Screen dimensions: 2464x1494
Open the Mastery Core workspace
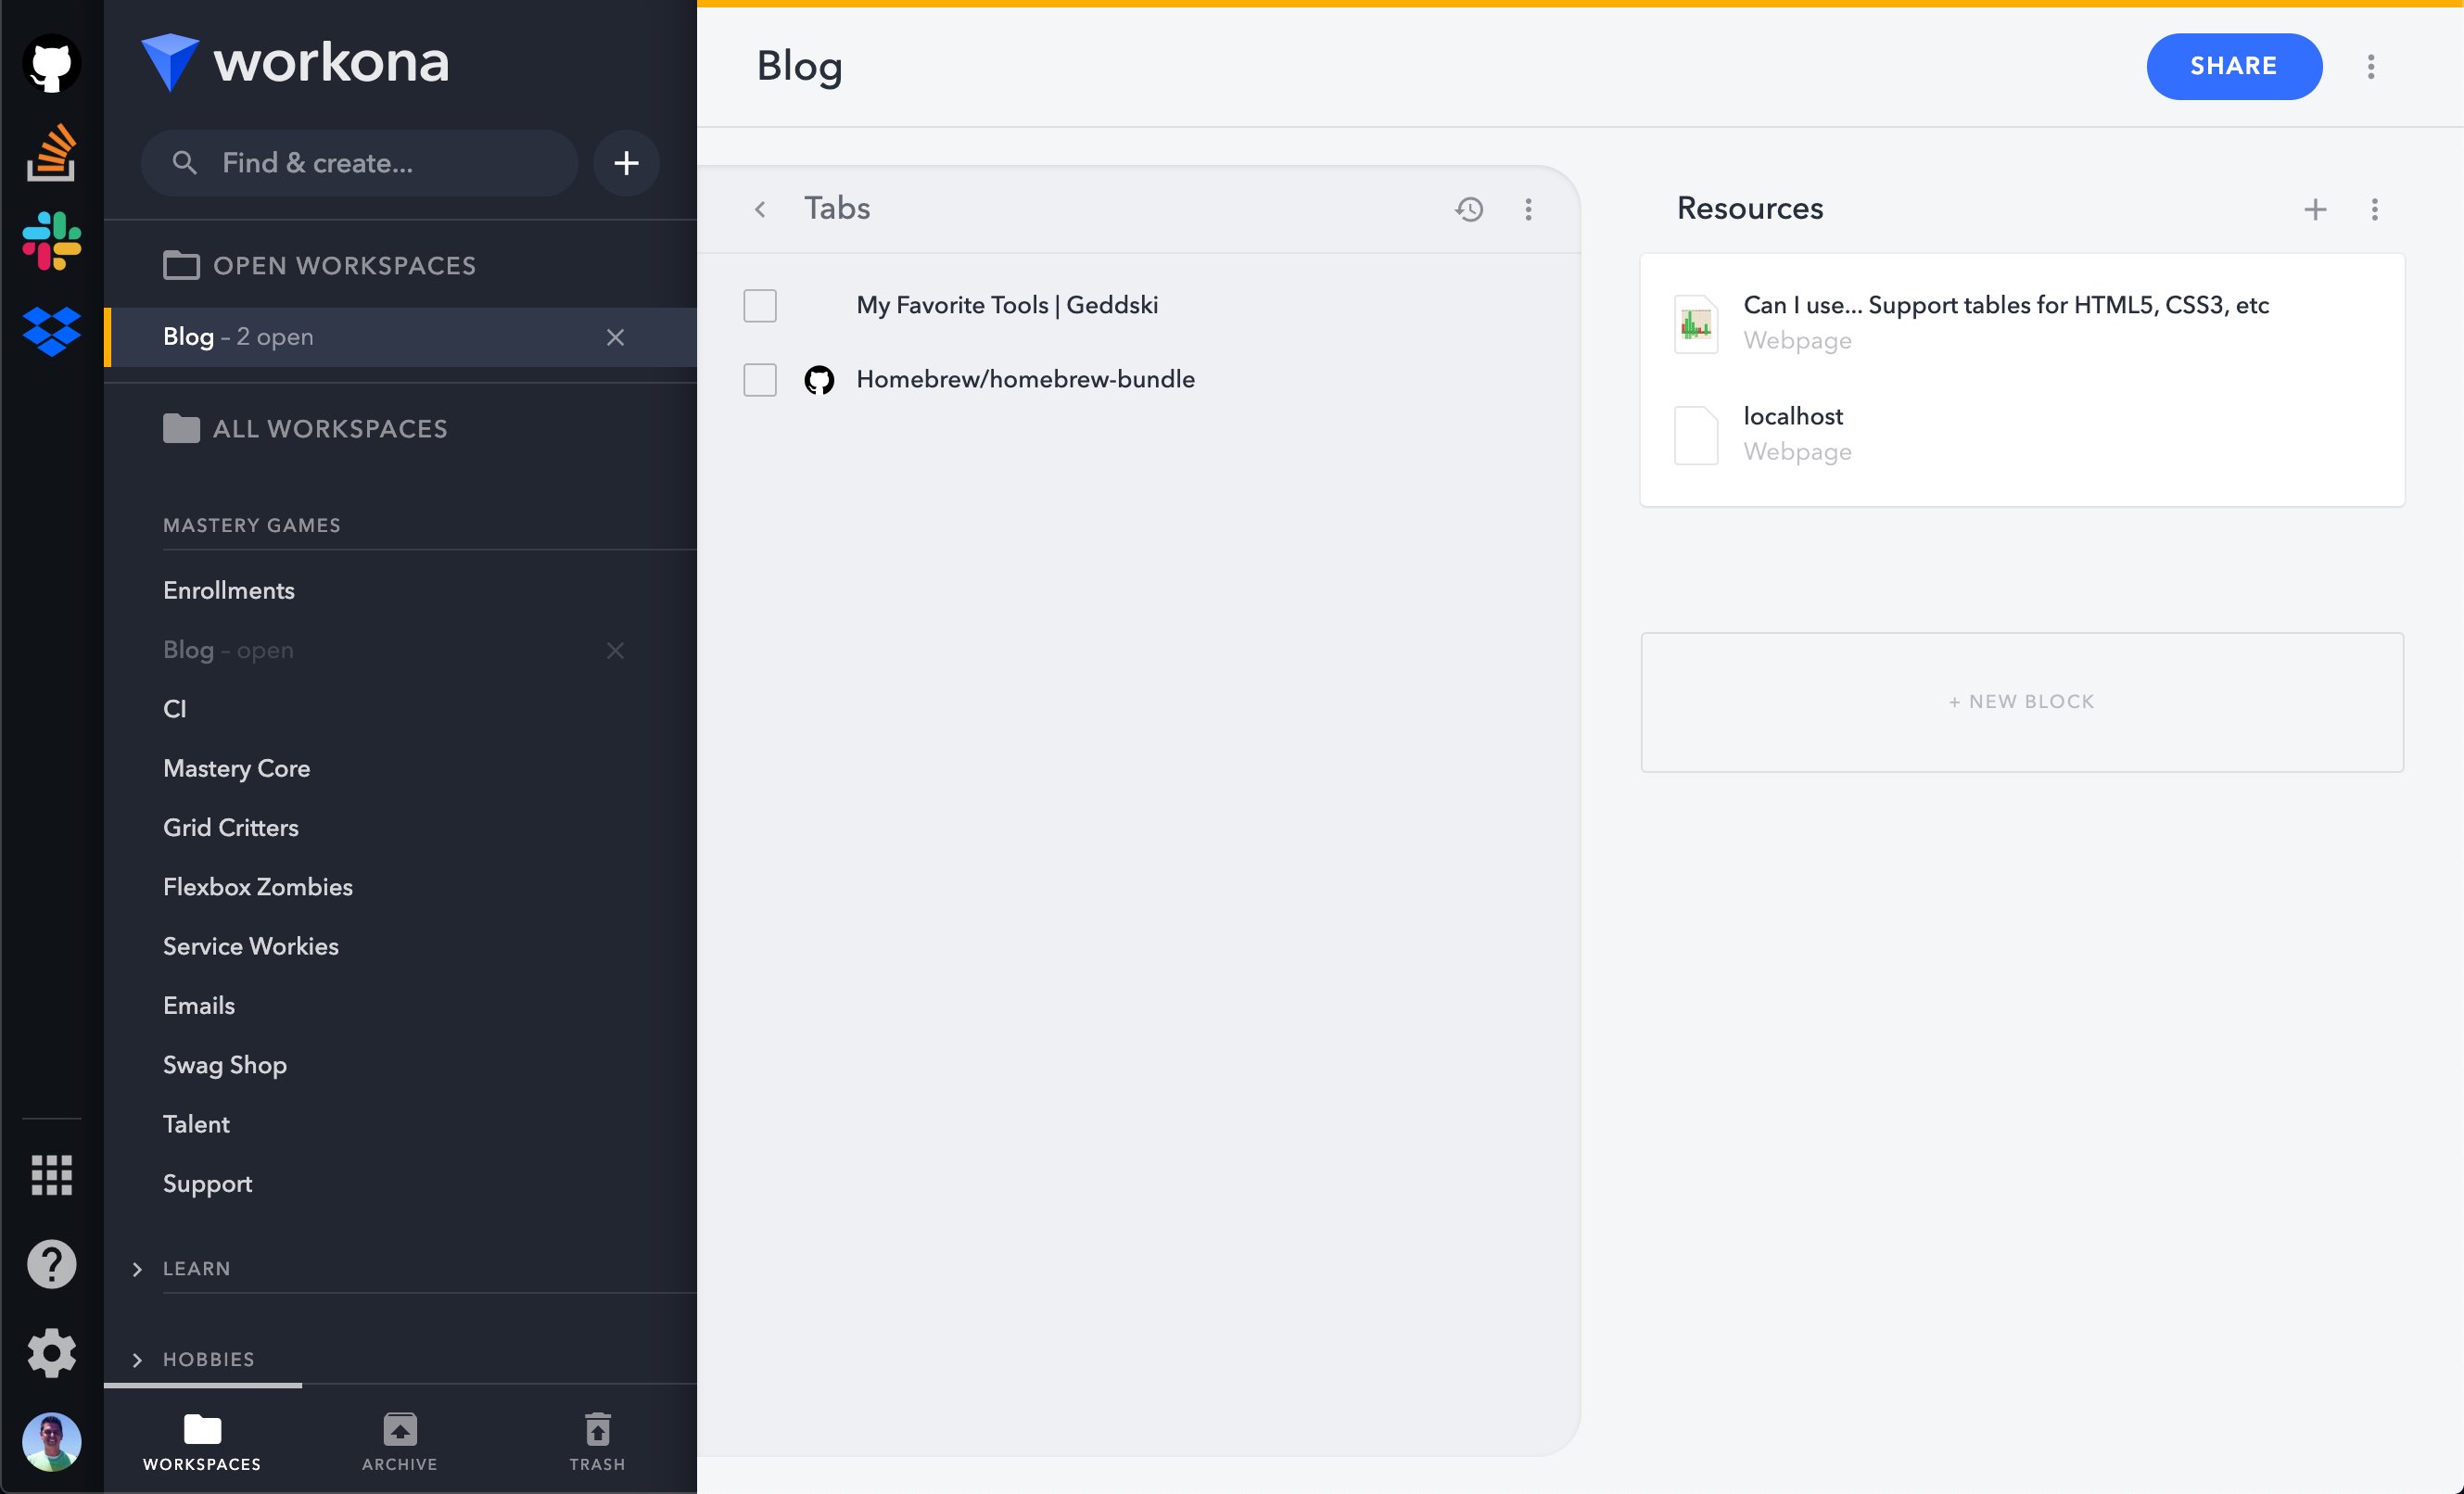(237, 768)
